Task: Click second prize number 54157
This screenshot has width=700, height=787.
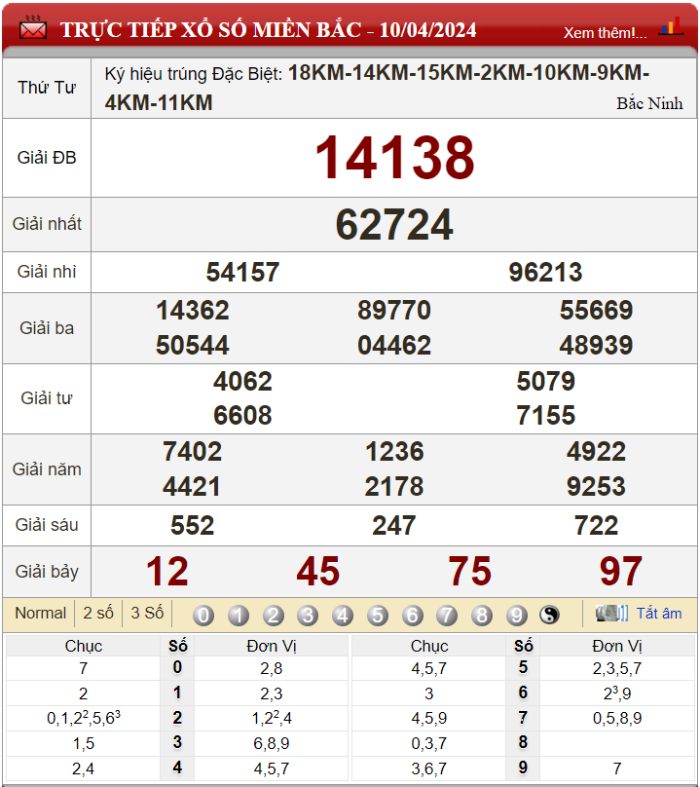Action: 242,272
